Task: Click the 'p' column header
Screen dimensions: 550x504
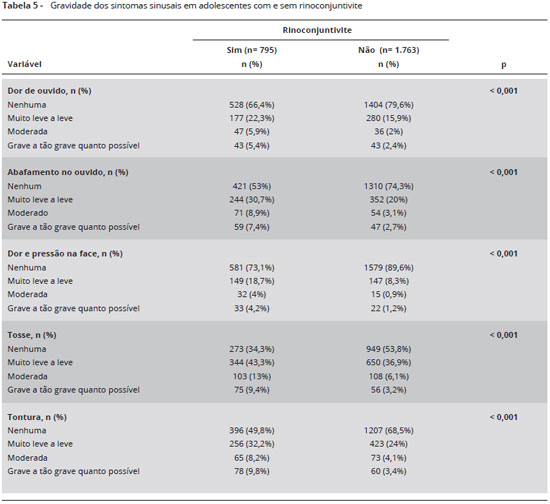Action: click(504, 65)
